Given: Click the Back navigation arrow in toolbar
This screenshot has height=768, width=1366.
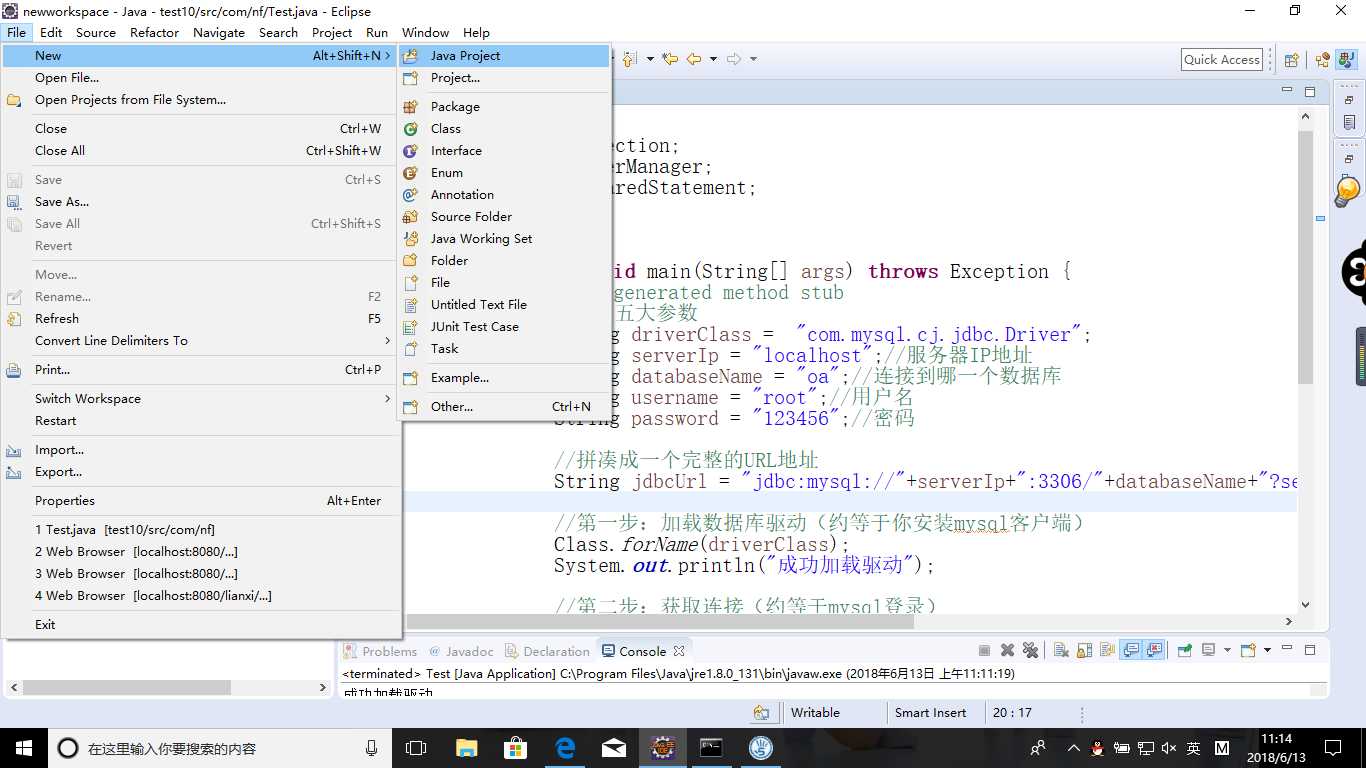Looking at the screenshot, I should click(x=694, y=59).
